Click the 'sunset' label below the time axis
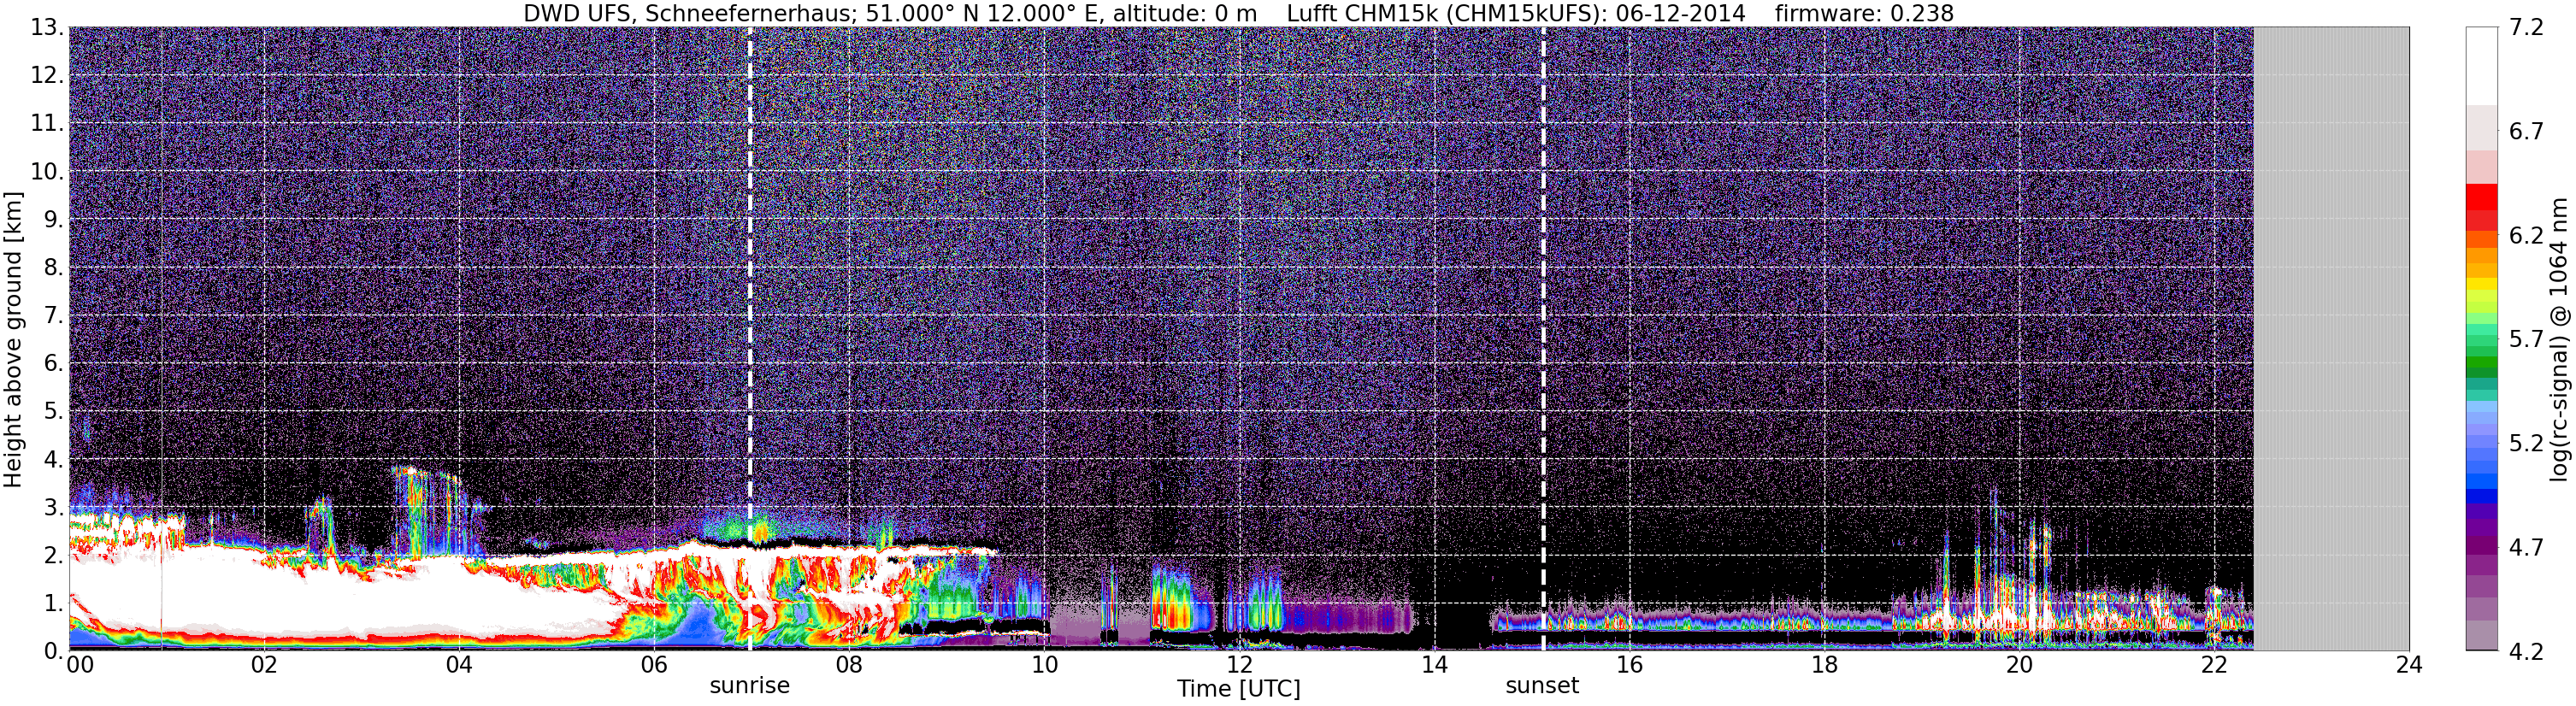 coord(1542,686)
